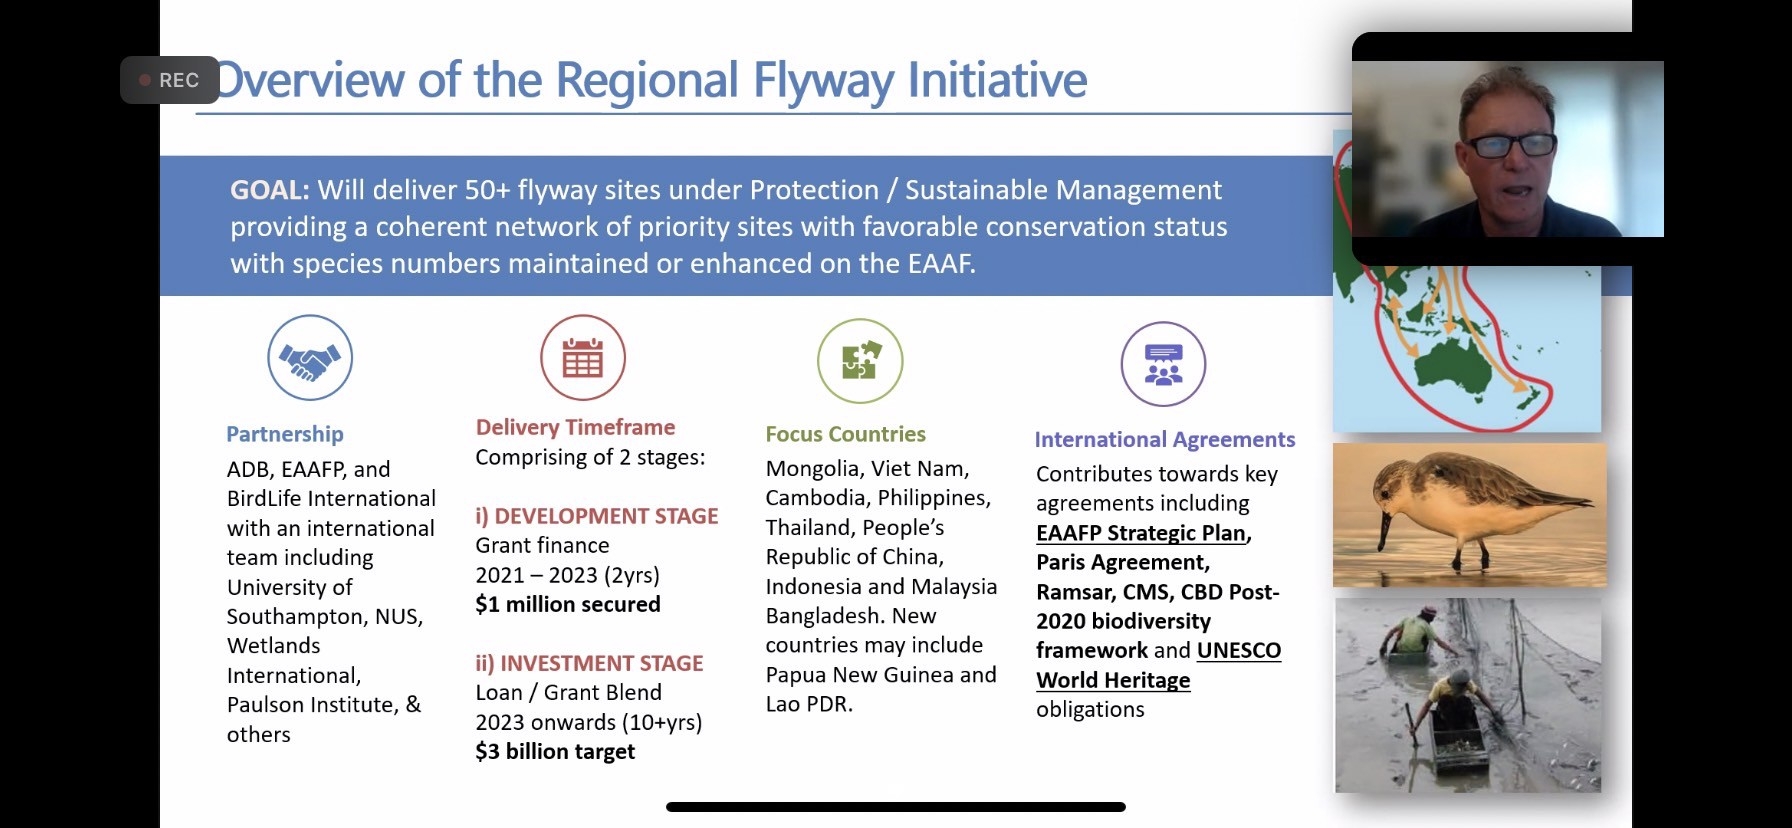Click the slide title Overview of Regional Flyway Initiative

pos(652,80)
